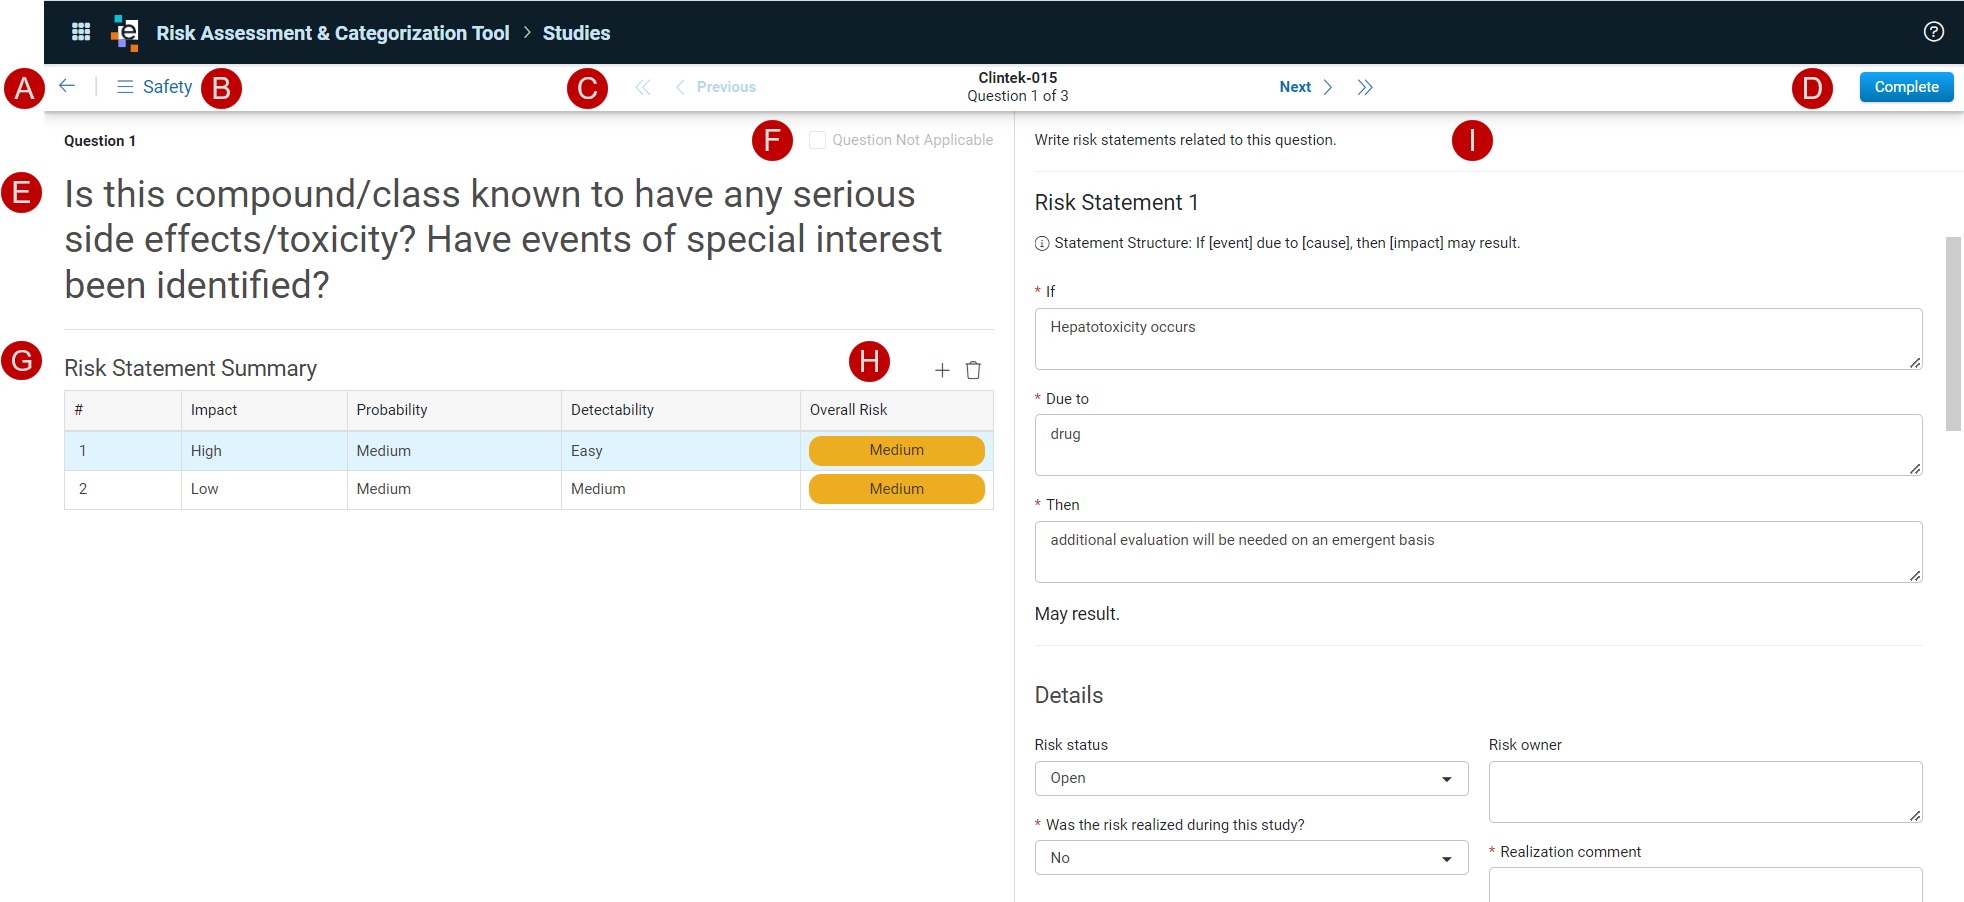
Task: Click the Medium overall risk badge in row 2
Action: (896, 489)
